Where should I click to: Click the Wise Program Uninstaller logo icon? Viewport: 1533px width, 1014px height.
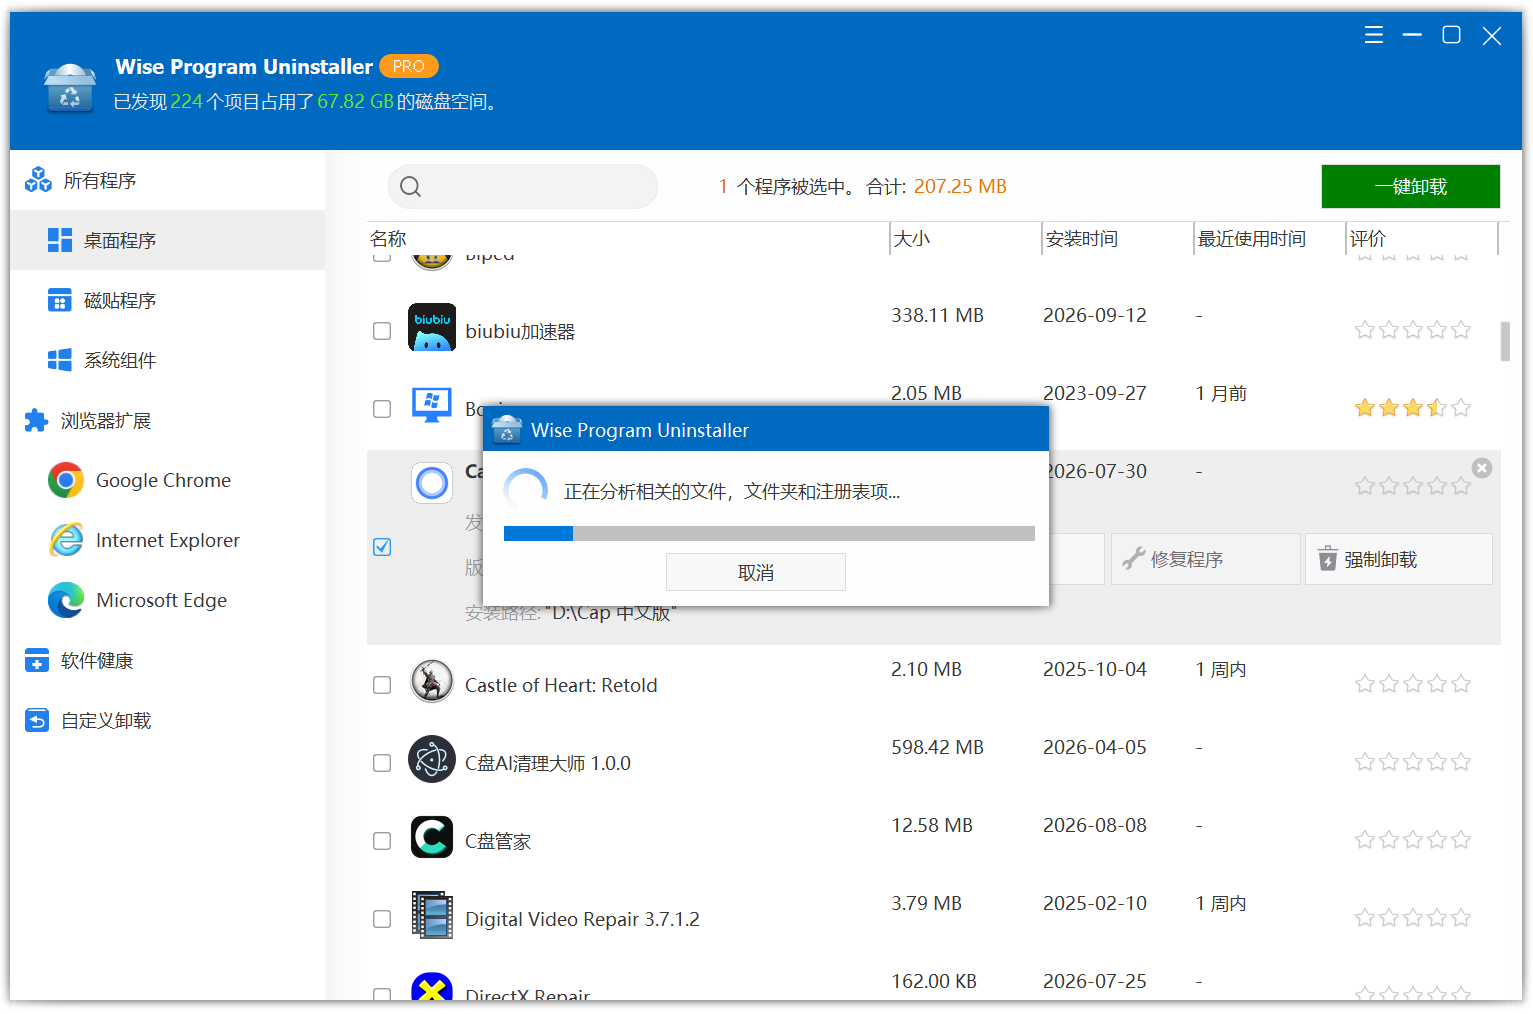click(70, 88)
